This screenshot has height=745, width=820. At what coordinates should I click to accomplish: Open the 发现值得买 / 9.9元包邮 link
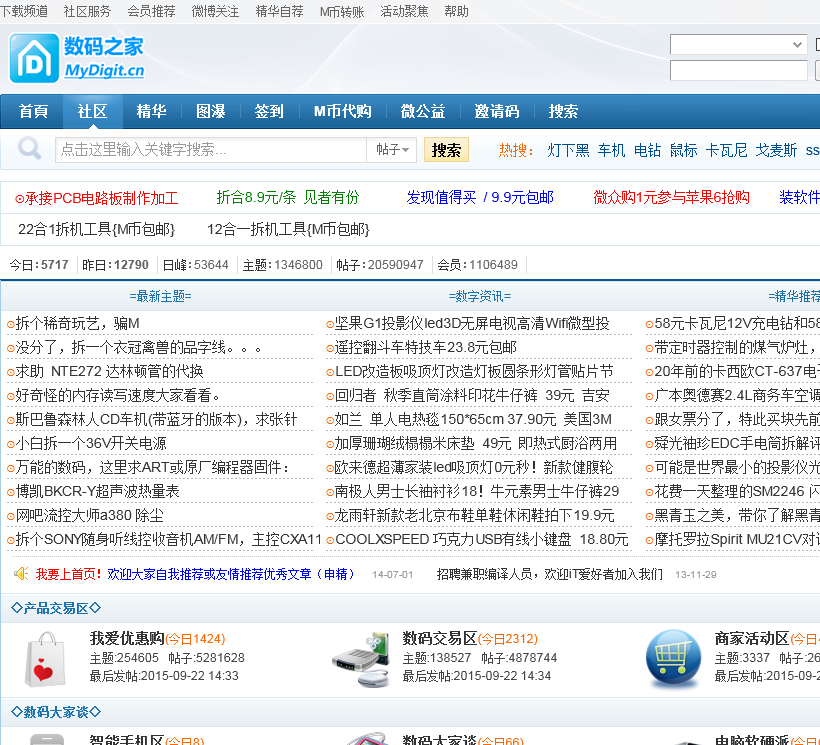pyautogui.click(x=480, y=198)
